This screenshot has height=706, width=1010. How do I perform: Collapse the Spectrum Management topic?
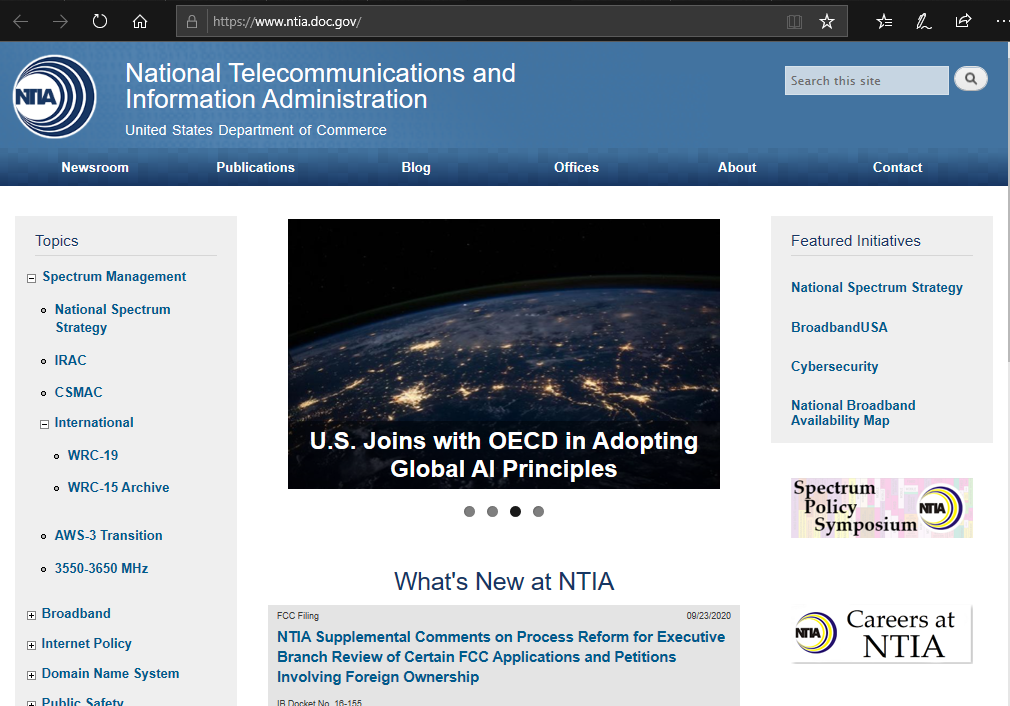(x=31, y=278)
